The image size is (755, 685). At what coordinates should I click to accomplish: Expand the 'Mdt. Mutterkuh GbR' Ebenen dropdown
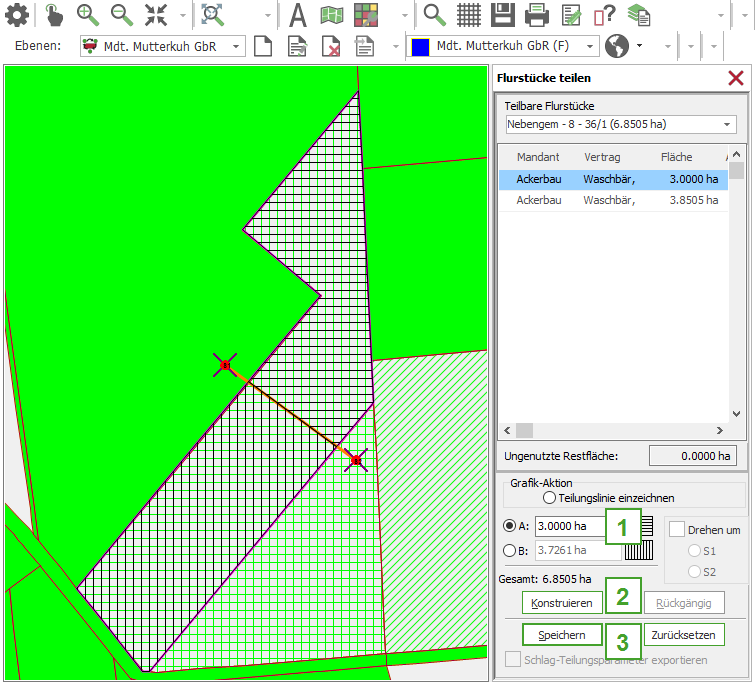(x=235, y=46)
